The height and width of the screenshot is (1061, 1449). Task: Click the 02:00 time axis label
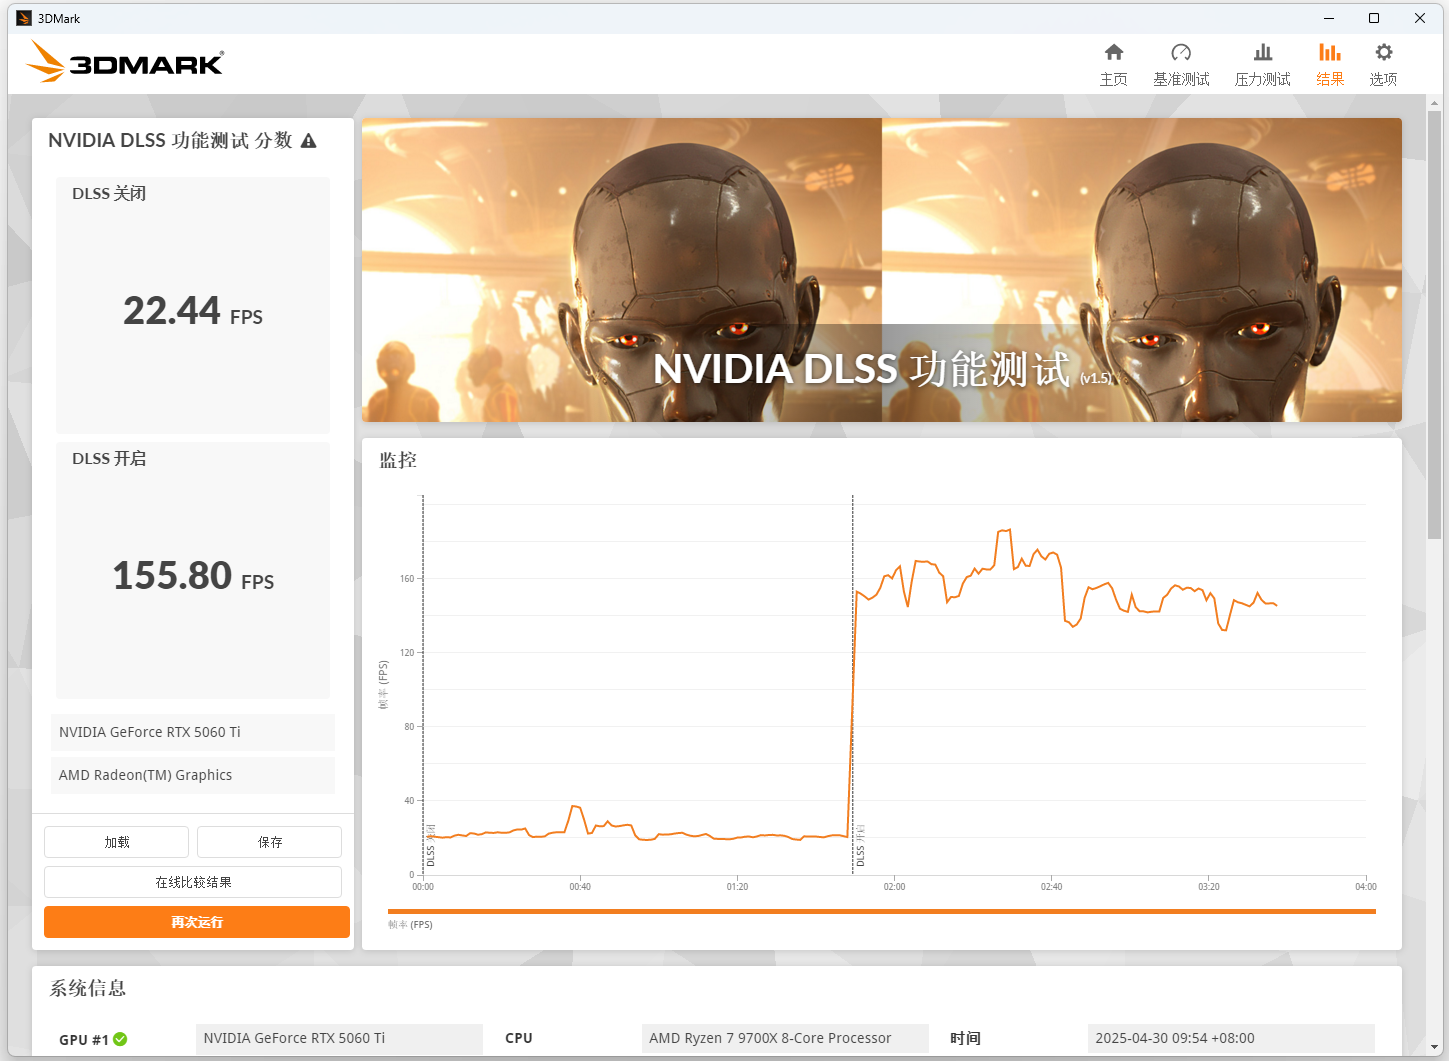(x=894, y=887)
